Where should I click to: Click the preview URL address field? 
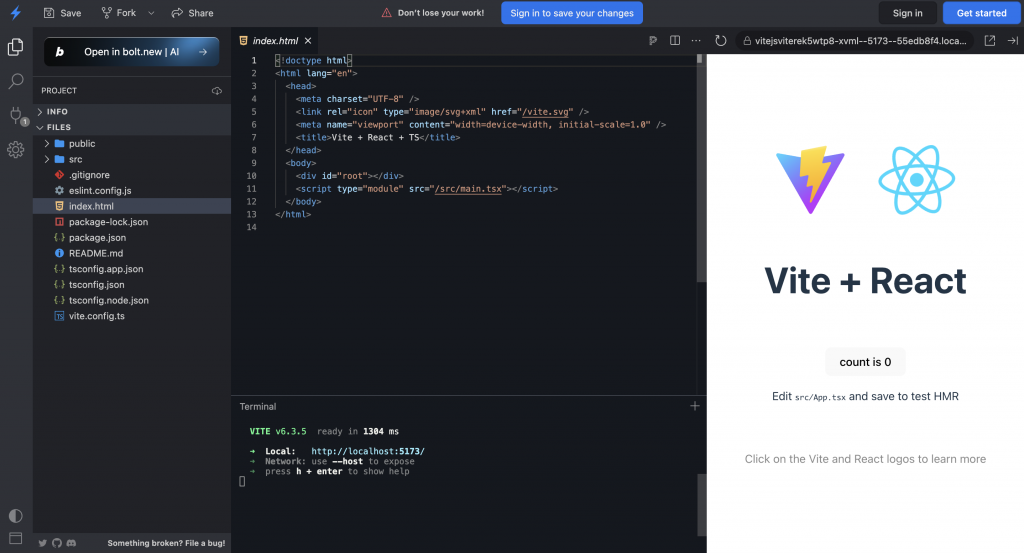855,40
